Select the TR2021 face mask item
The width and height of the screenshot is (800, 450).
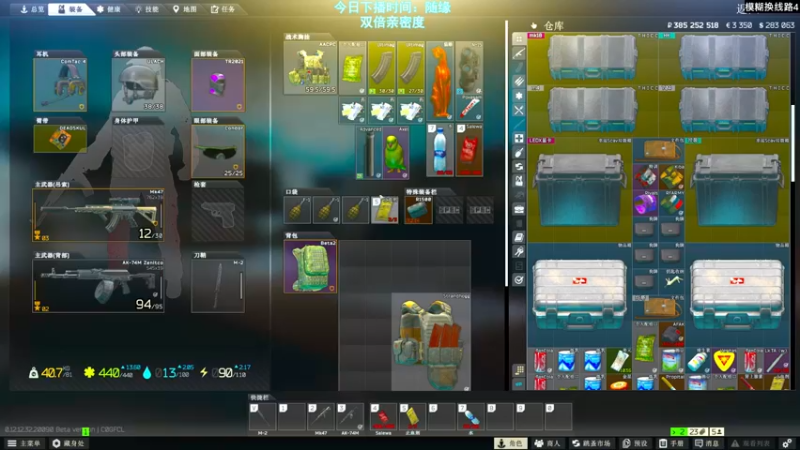(218, 84)
